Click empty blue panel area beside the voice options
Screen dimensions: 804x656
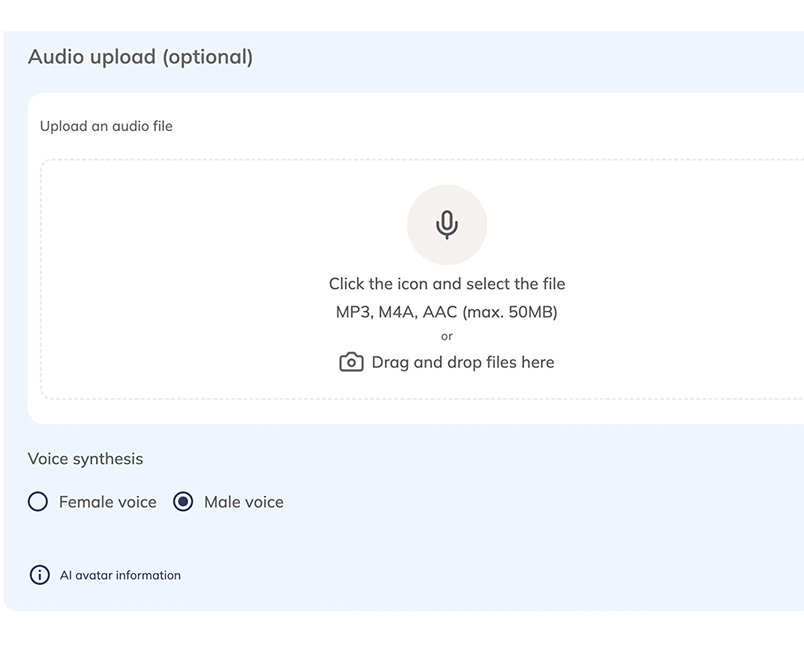coord(550,502)
